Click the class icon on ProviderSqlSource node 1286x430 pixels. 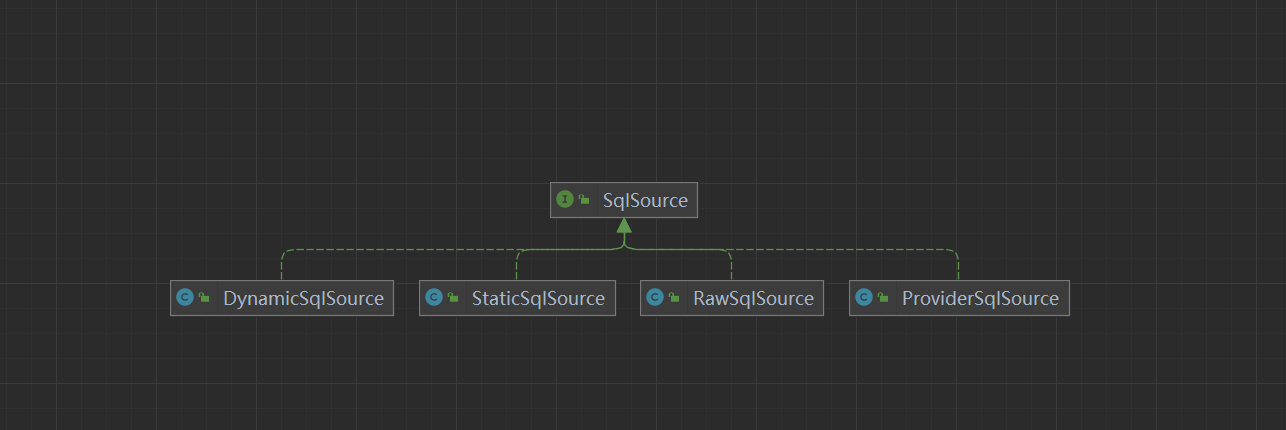point(864,298)
